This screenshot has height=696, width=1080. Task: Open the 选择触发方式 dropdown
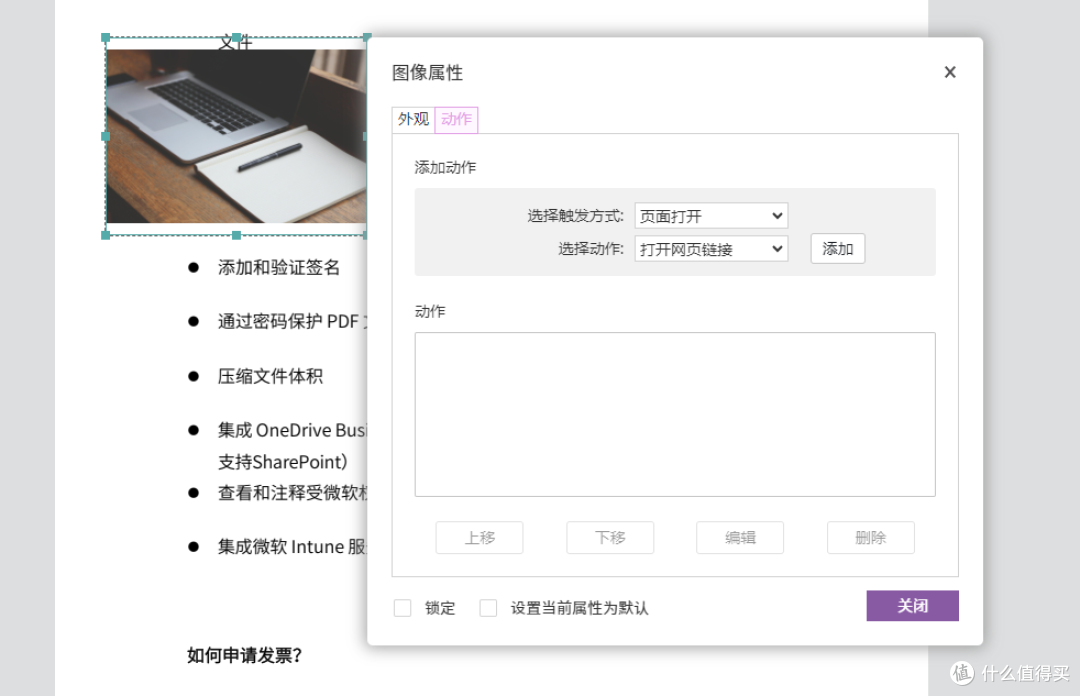711,216
